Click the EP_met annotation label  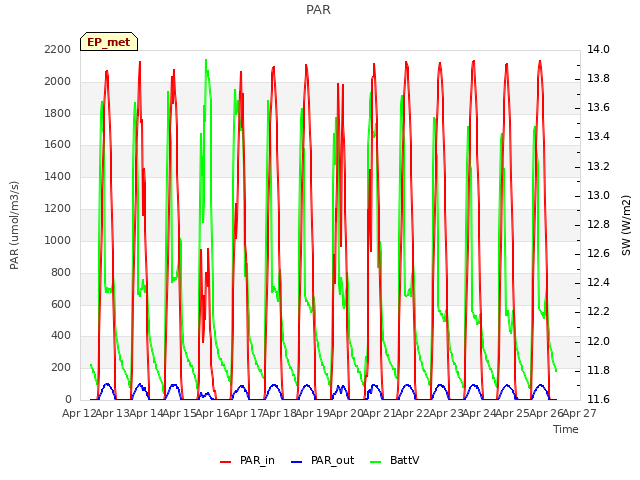click(109, 42)
